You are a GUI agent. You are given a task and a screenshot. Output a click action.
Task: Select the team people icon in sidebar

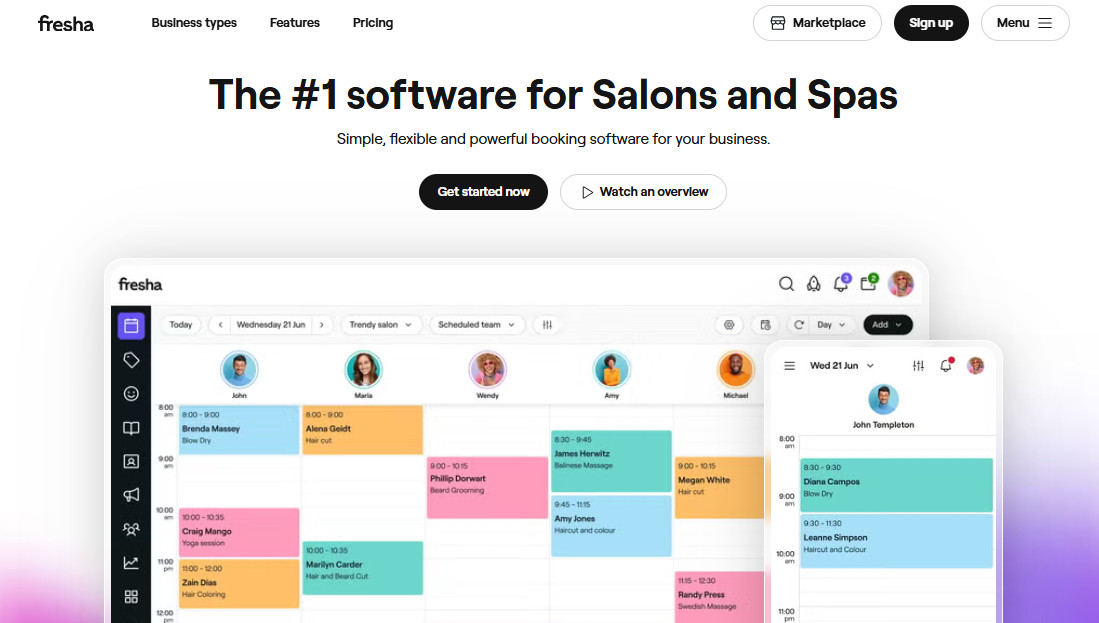[x=131, y=529]
